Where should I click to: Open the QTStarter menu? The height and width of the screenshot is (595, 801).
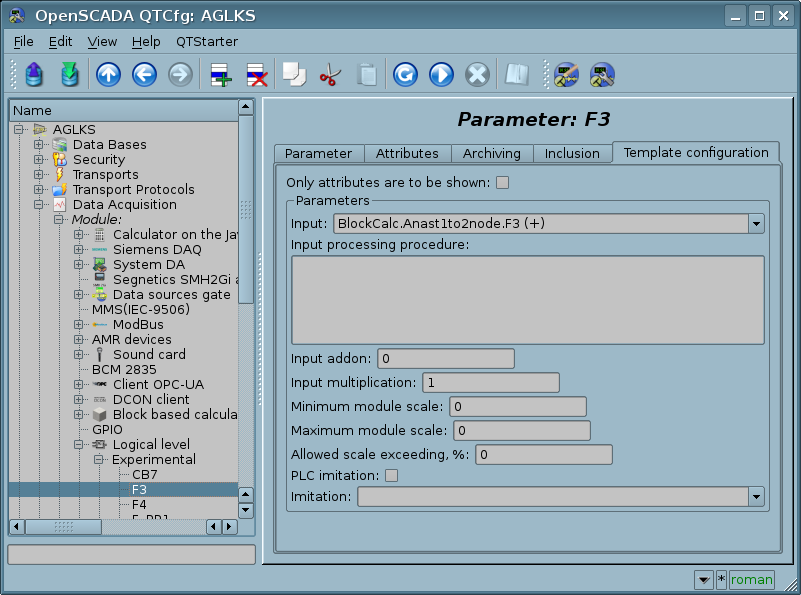pos(206,41)
